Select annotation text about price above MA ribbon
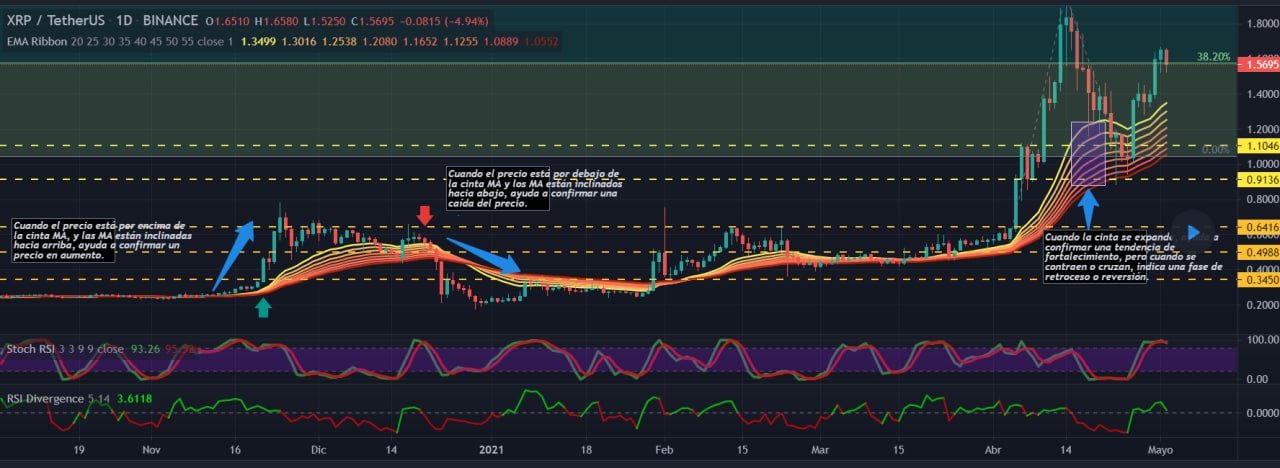The width and height of the screenshot is (1280, 468). coord(99,240)
